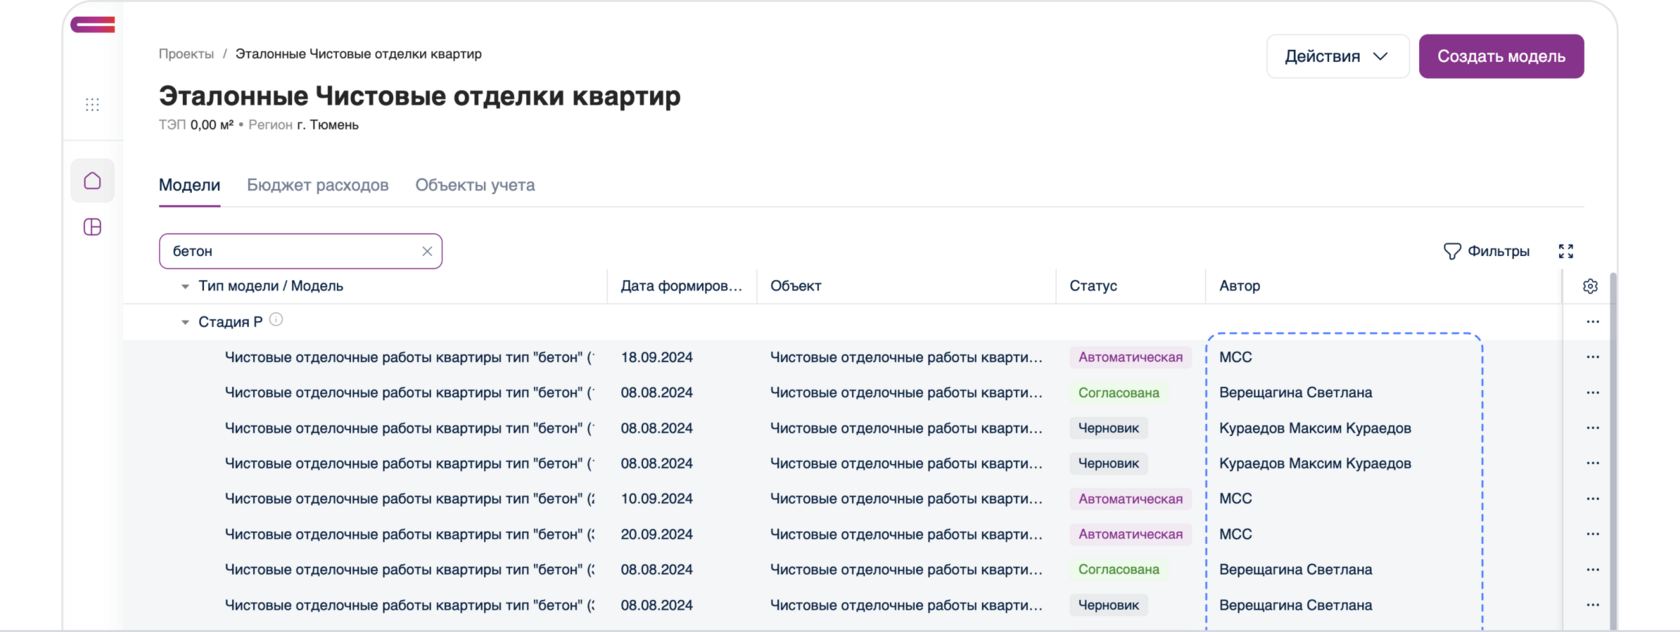The height and width of the screenshot is (632, 1680).
Task: Clear the search field with the X
Action: tap(427, 251)
